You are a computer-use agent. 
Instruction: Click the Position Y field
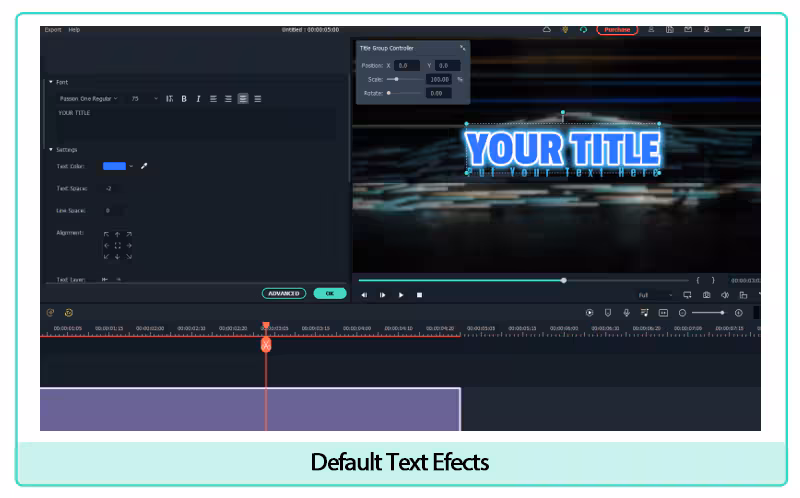[x=447, y=65]
